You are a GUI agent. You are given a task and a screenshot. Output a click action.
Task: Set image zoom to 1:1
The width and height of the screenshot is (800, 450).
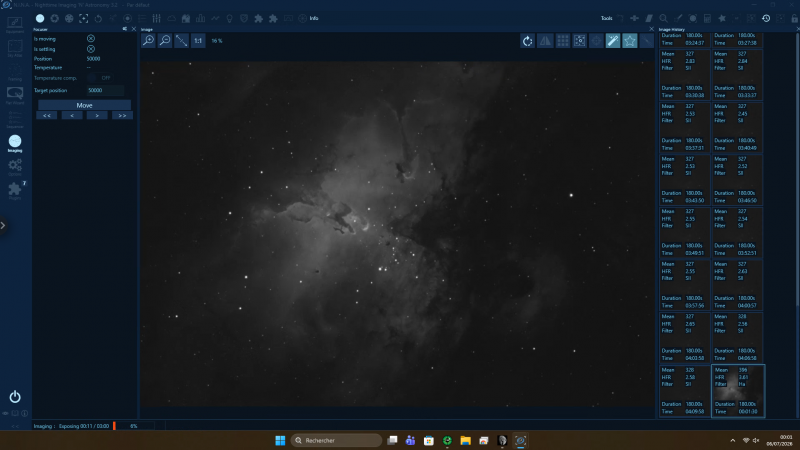pyautogui.click(x=198, y=40)
